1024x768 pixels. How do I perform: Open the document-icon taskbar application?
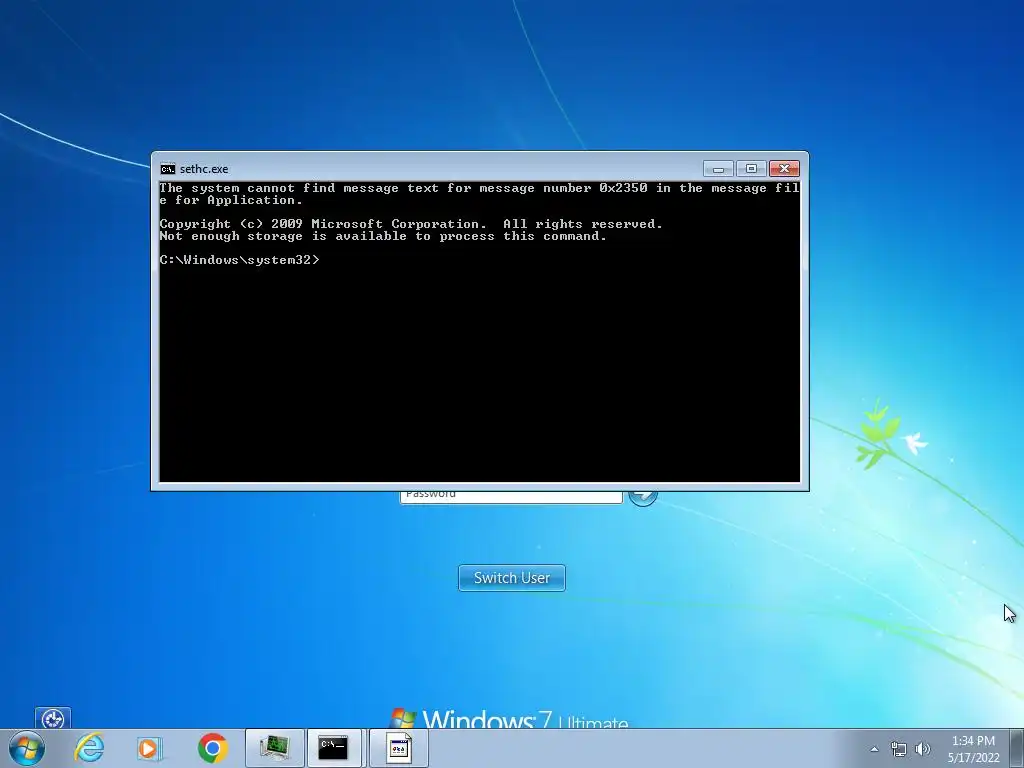click(399, 748)
